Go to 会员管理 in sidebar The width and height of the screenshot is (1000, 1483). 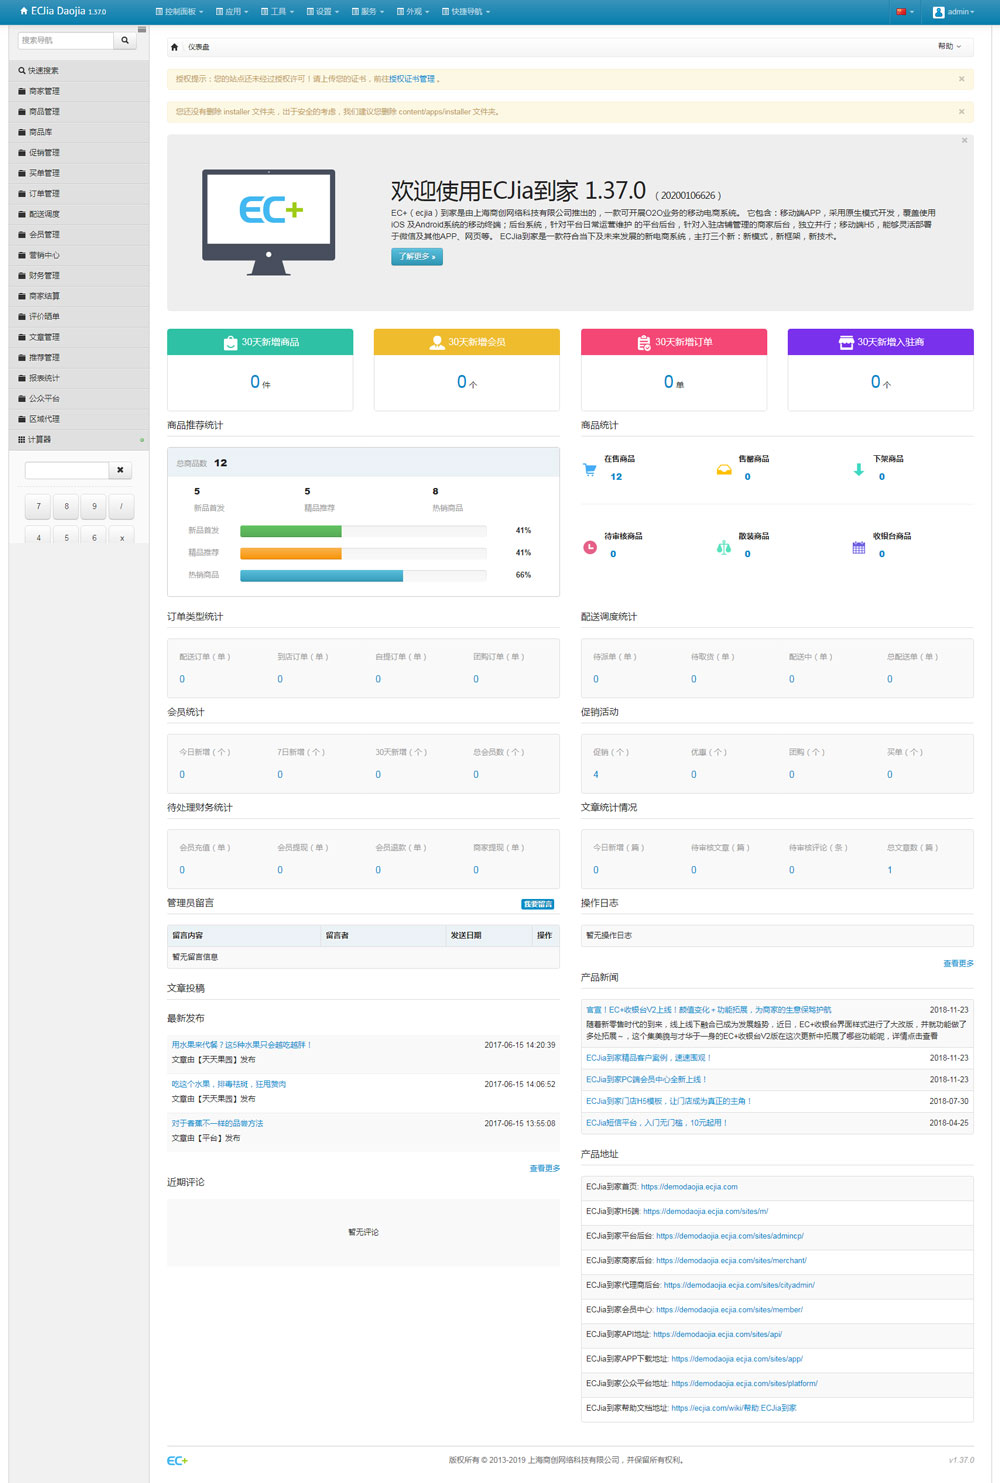(x=79, y=235)
